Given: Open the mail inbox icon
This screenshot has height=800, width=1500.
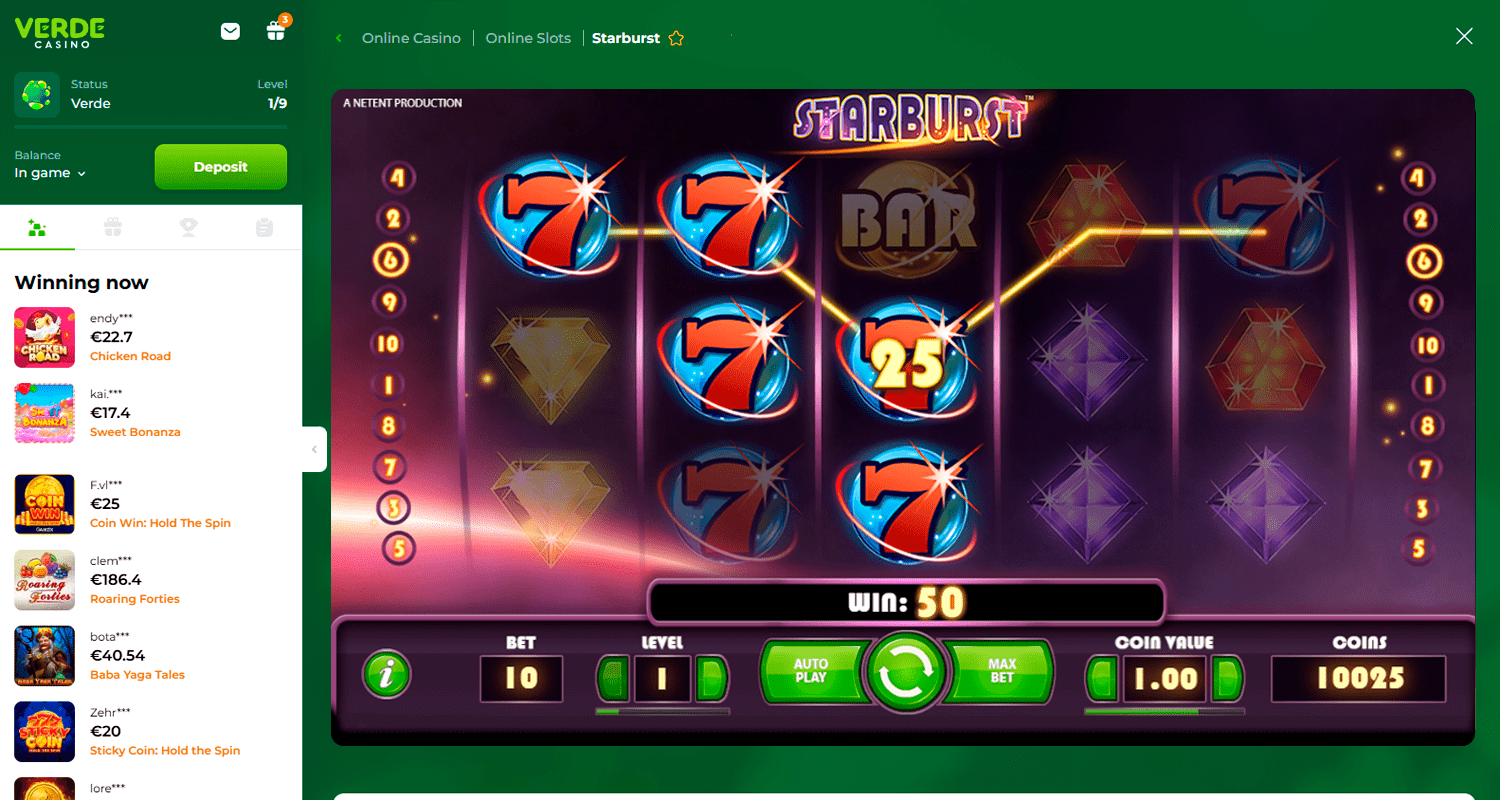Looking at the screenshot, I should [x=230, y=31].
